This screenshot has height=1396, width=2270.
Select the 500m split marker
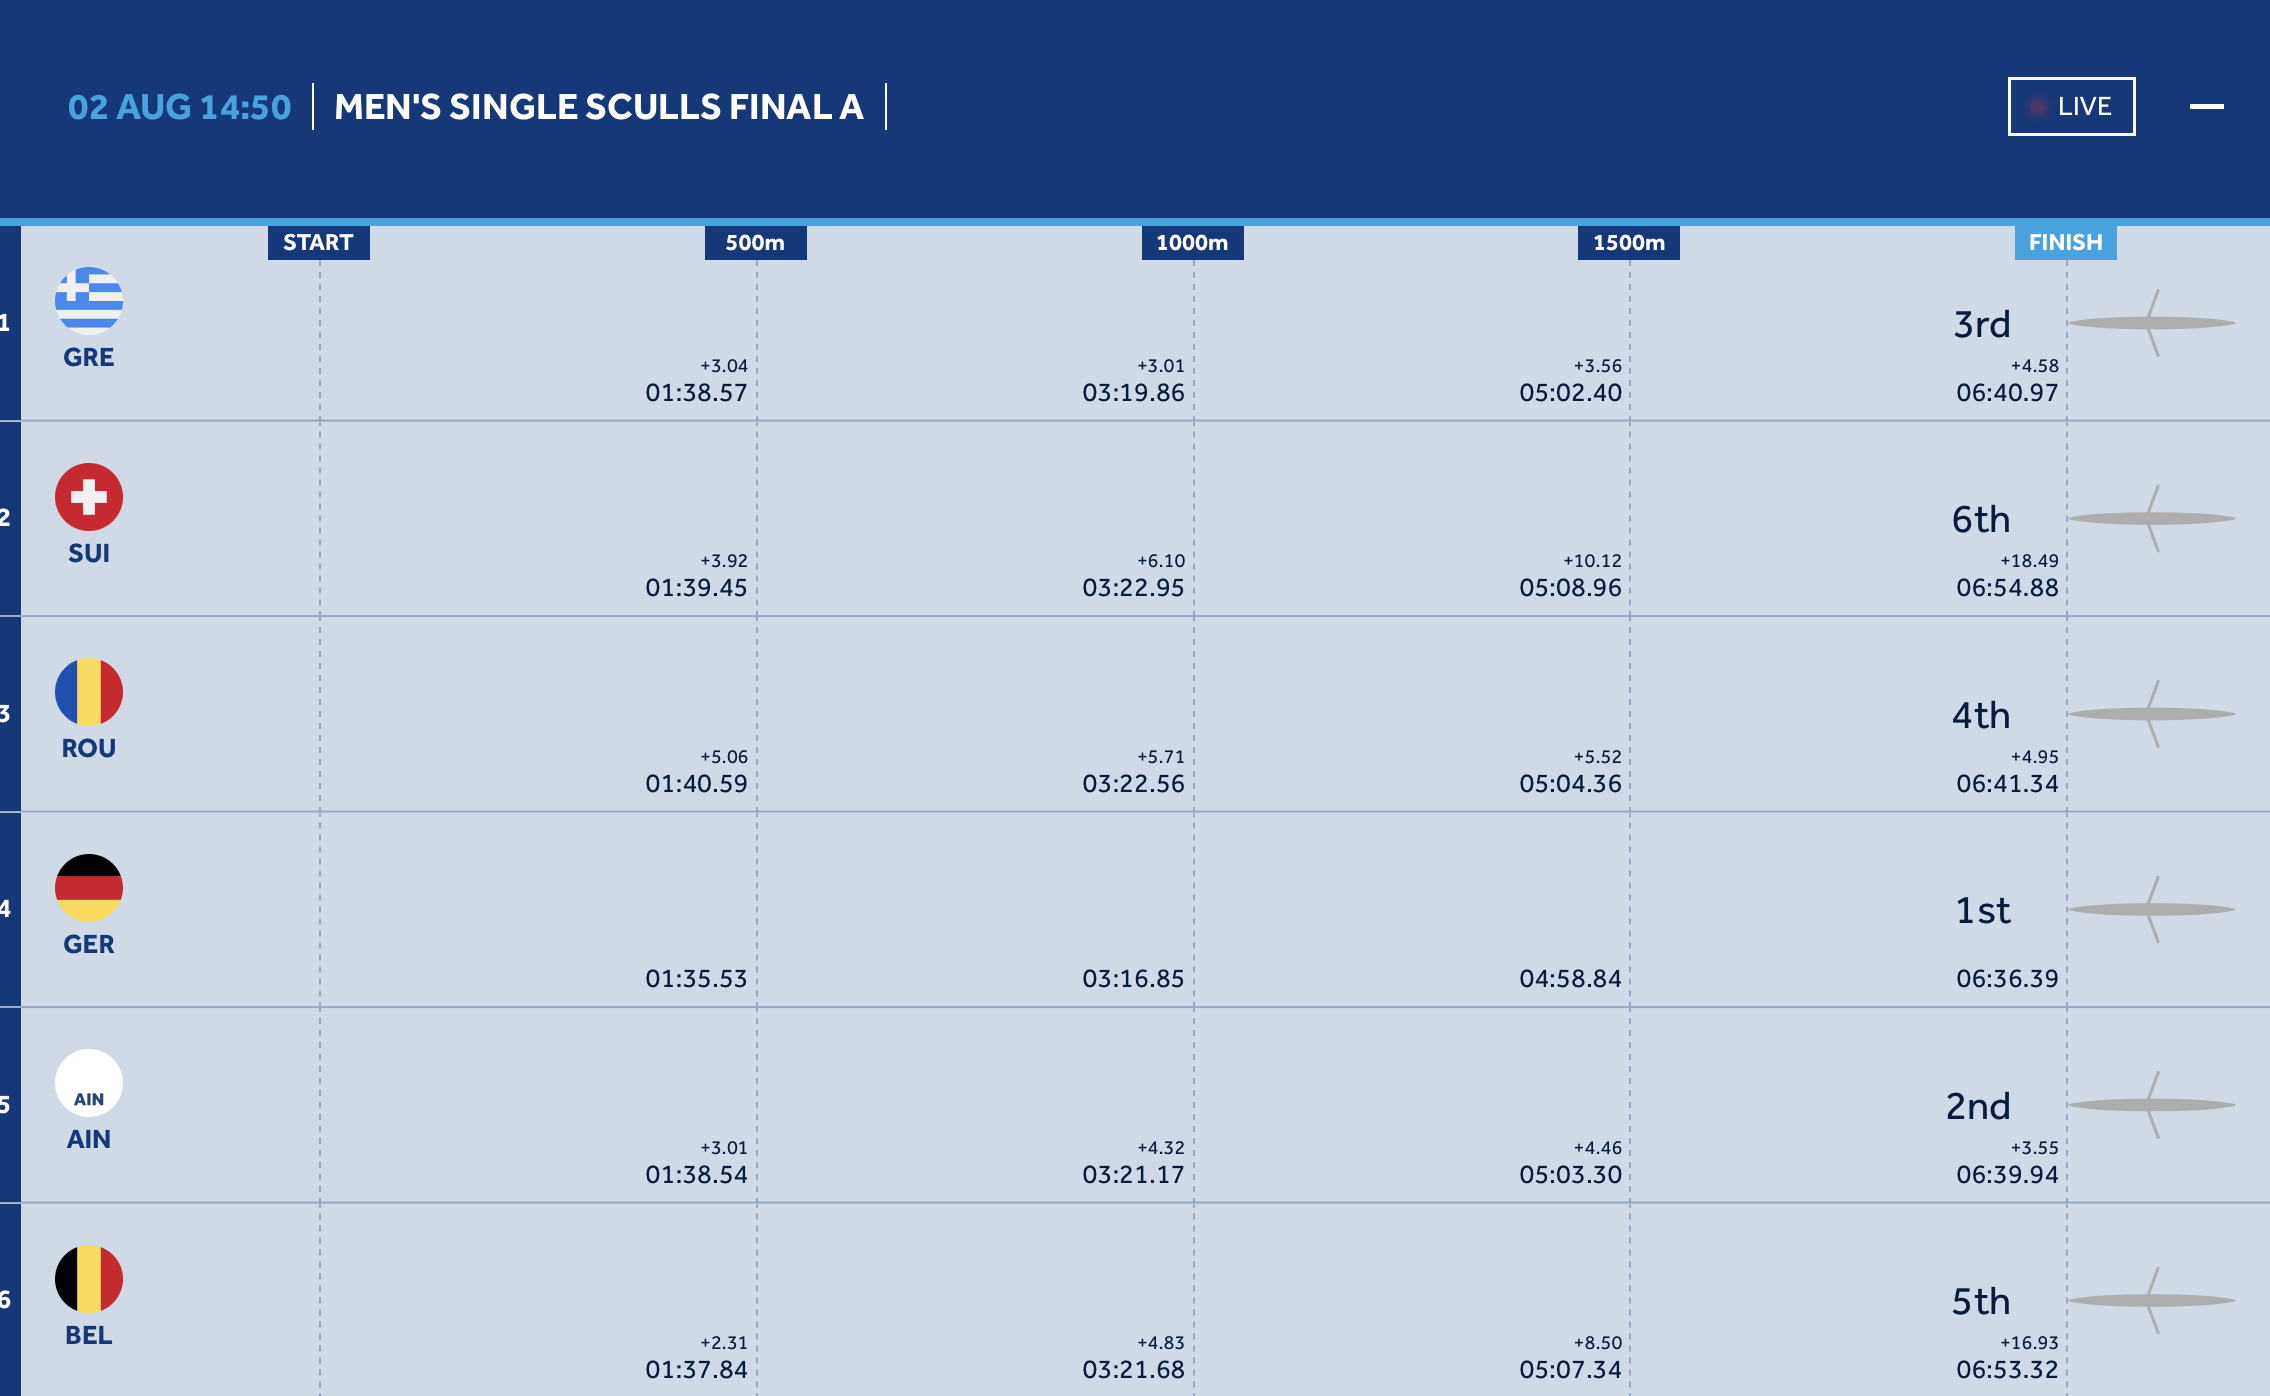coord(755,242)
